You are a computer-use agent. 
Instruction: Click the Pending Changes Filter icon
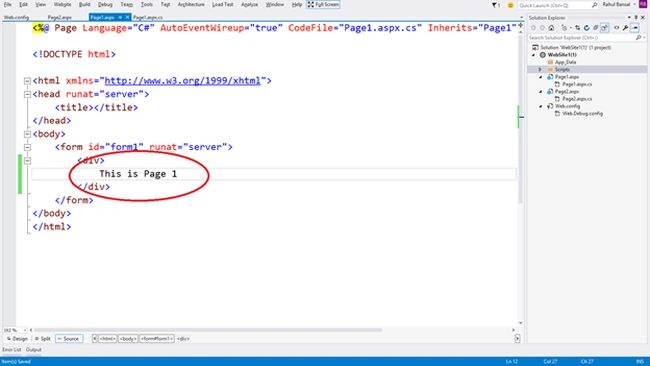(x=564, y=28)
